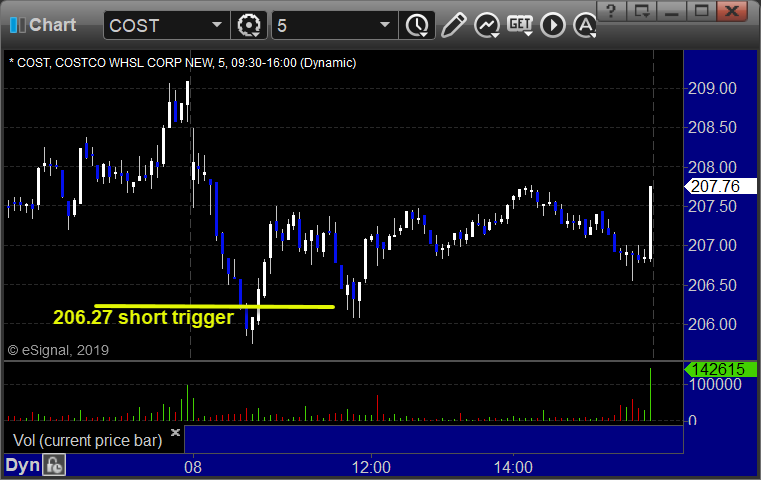
Task: Open the alerts 'A' icon
Action: point(585,25)
